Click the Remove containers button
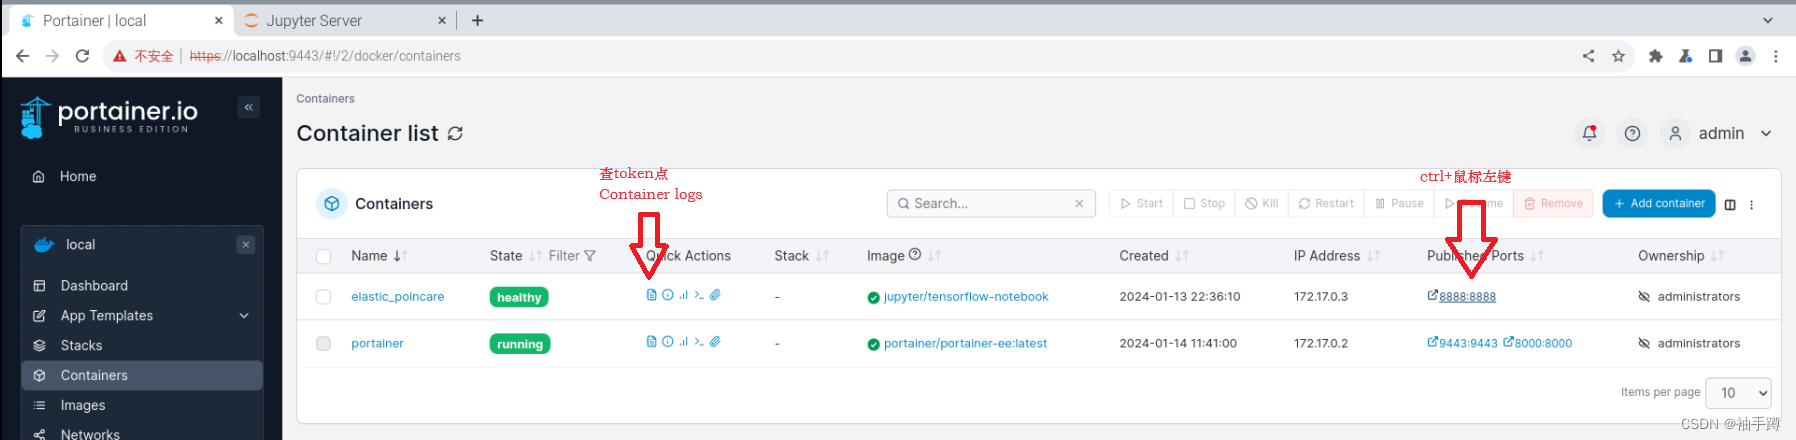1796x440 pixels. pyautogui.click(x=1553, y=204)
